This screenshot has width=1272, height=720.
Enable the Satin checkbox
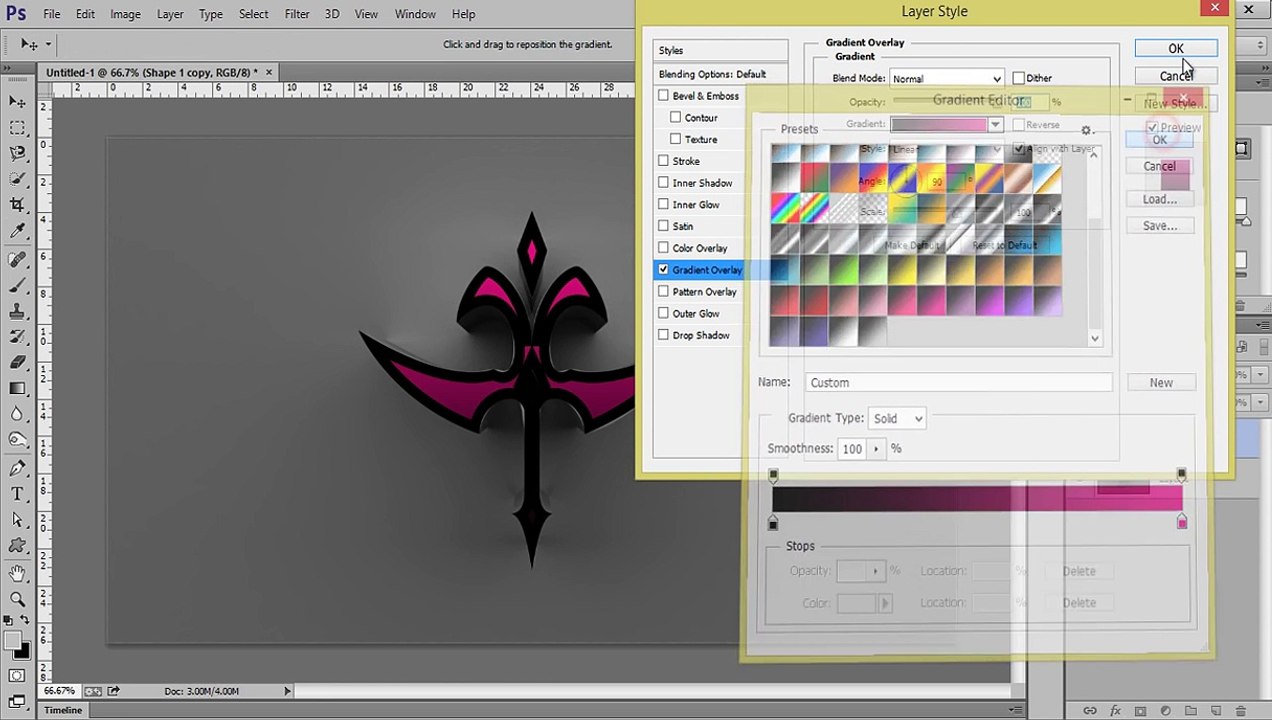click(x=663, y=226)
